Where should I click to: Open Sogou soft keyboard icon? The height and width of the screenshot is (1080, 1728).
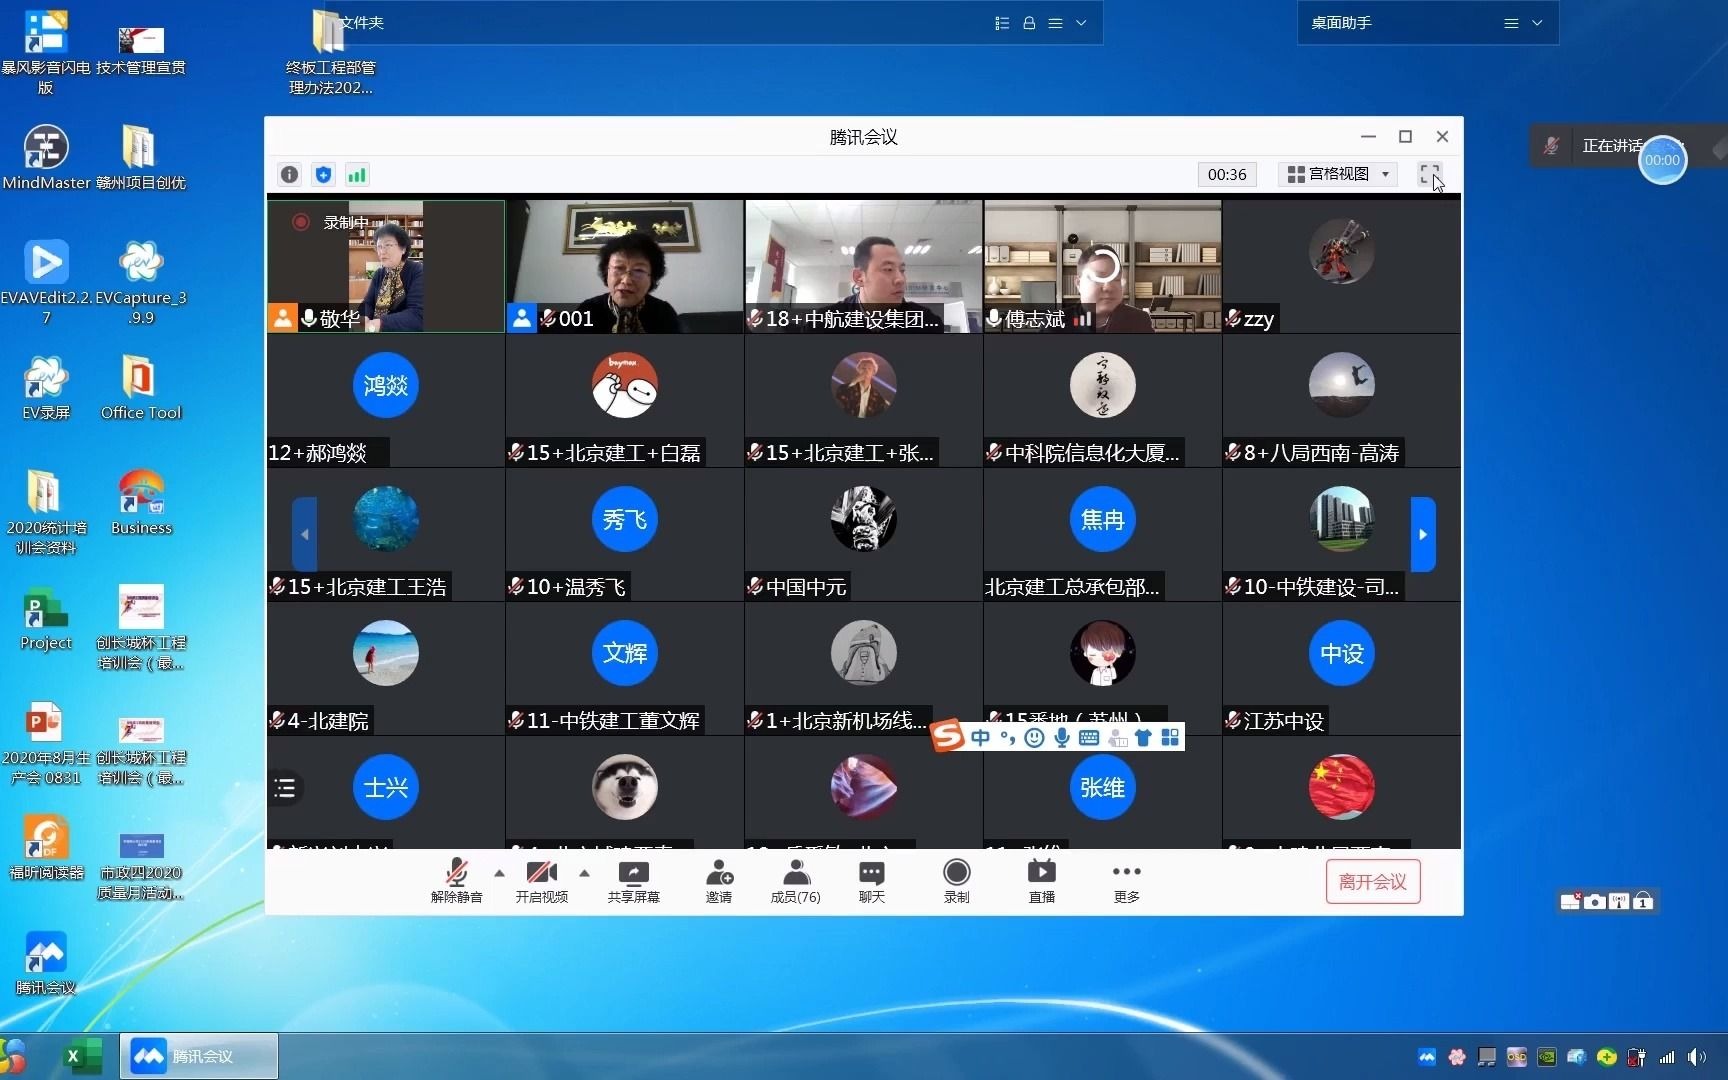(x=1089, y=738)
